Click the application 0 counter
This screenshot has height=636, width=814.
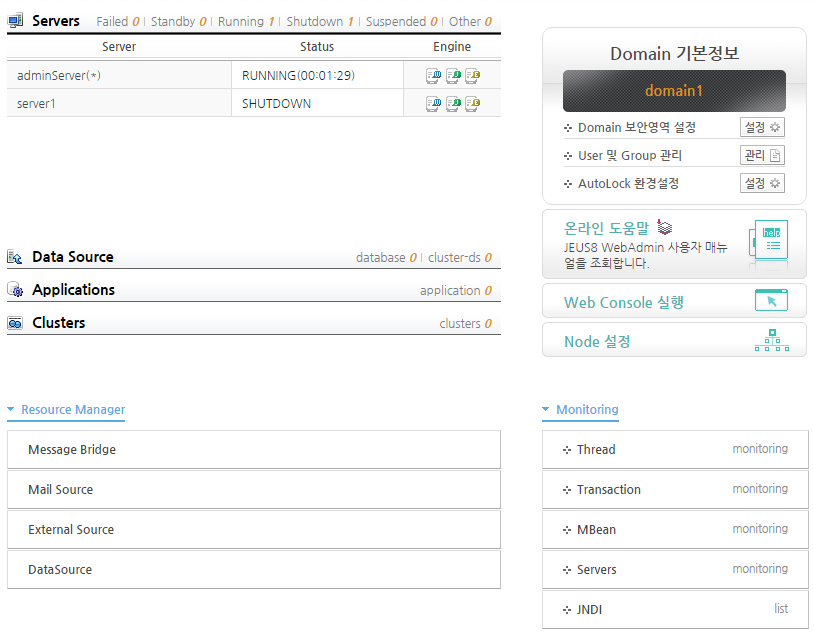(456, 291)
